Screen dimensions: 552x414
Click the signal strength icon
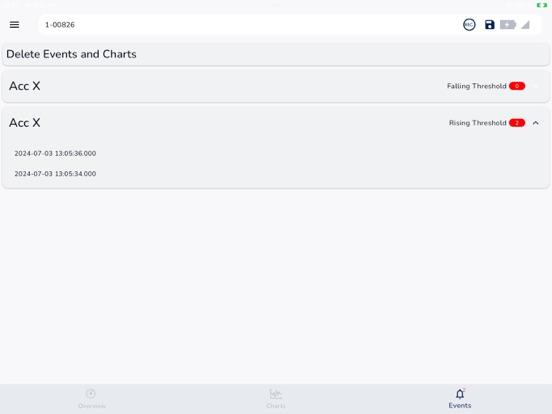pos(525,25)
